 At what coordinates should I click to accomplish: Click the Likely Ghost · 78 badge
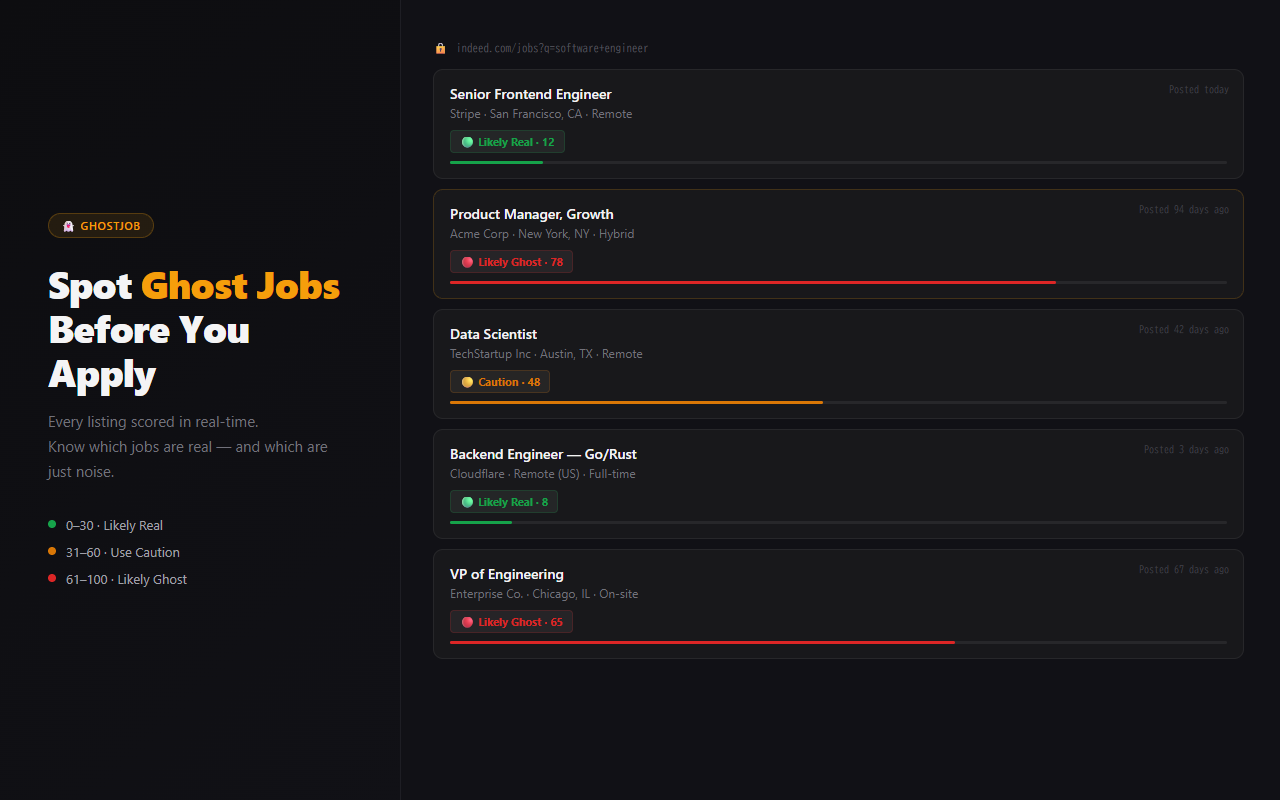coord(511,262)
